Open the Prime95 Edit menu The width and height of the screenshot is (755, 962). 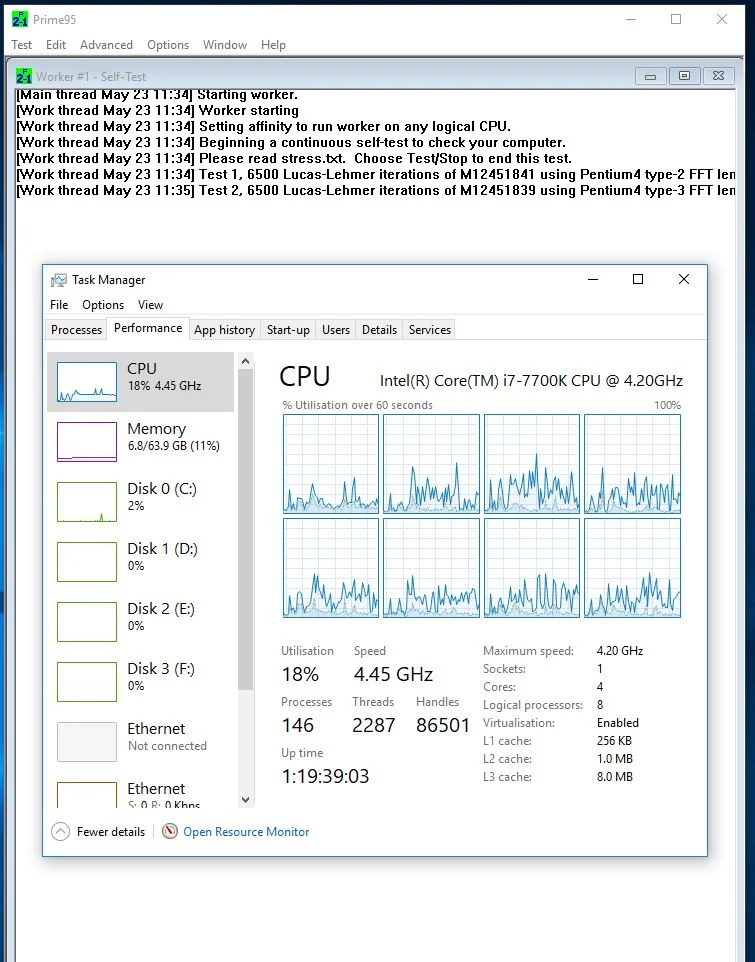(56, 45)
